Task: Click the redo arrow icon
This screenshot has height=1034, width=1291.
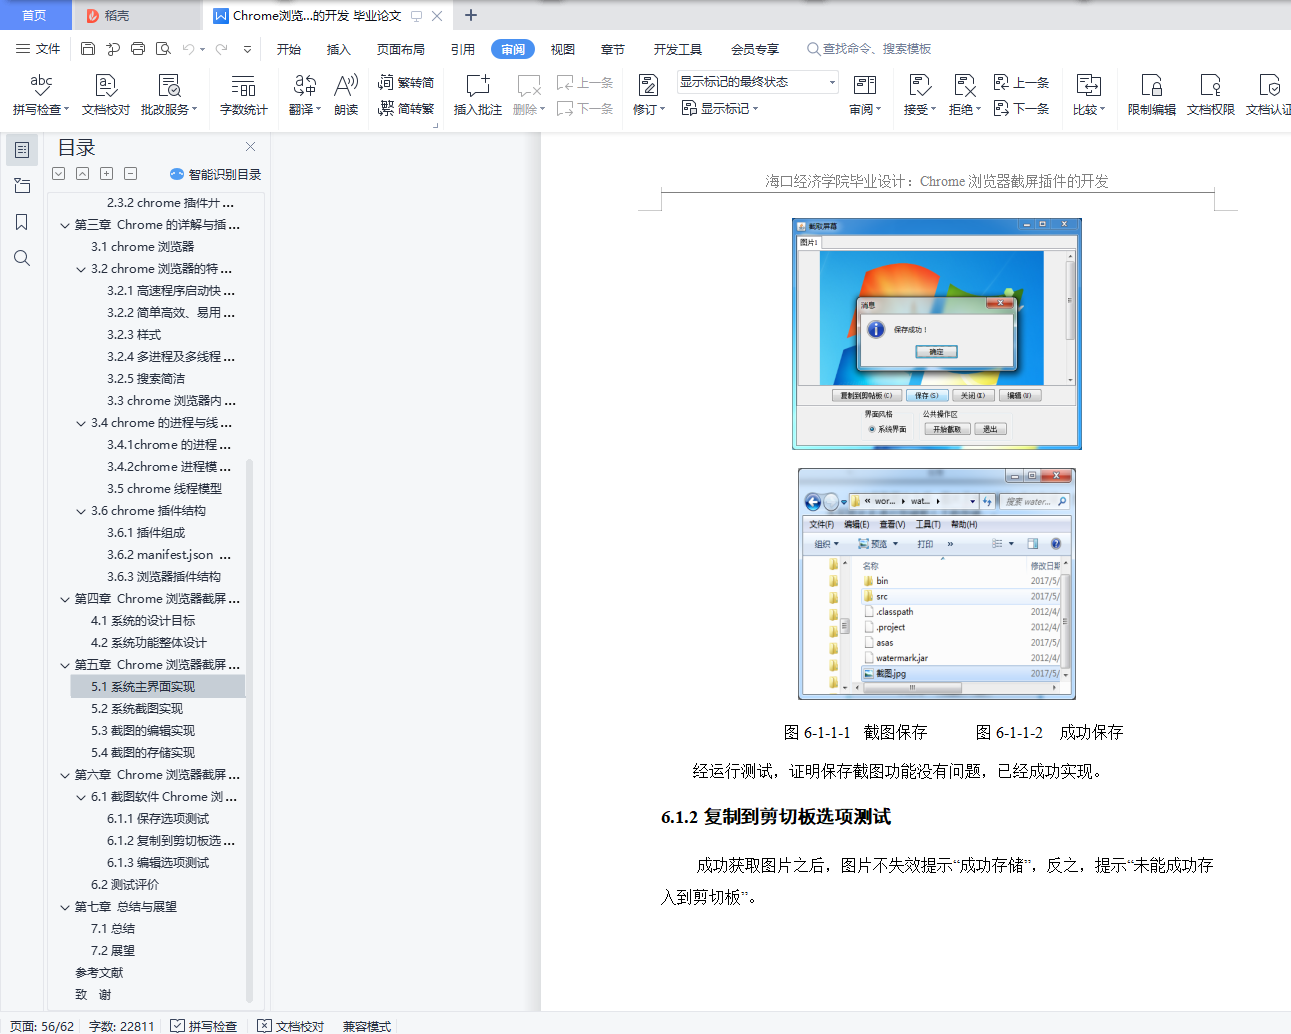Action: (222, 49)
